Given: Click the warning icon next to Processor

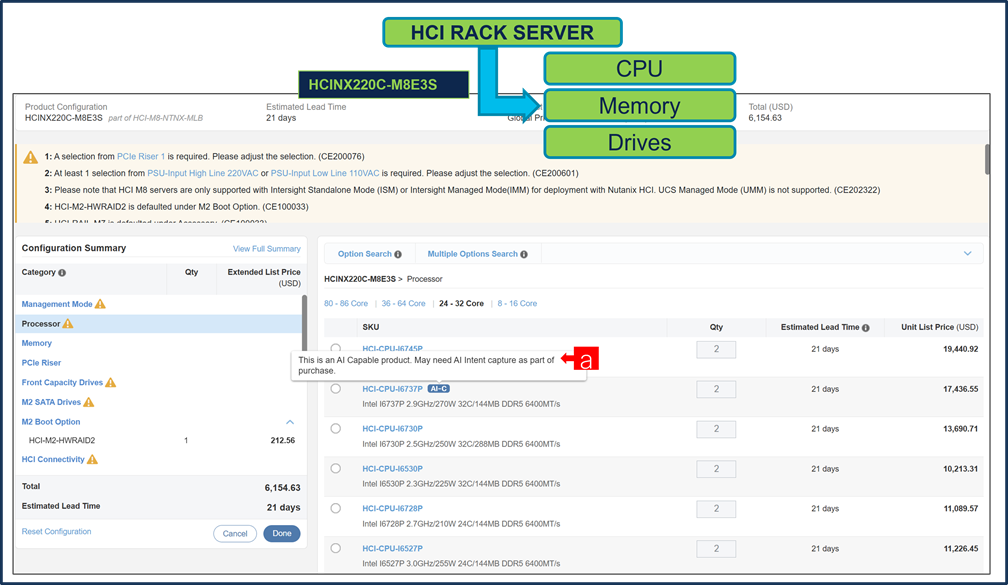Looking at the screenshot, I should (68, 323).
